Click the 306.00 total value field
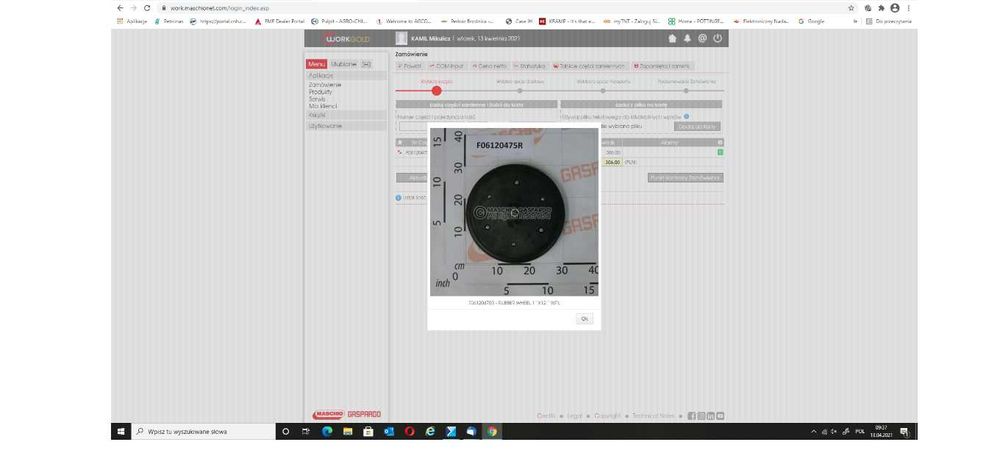The image size is (1000, 459). (612, 162)
